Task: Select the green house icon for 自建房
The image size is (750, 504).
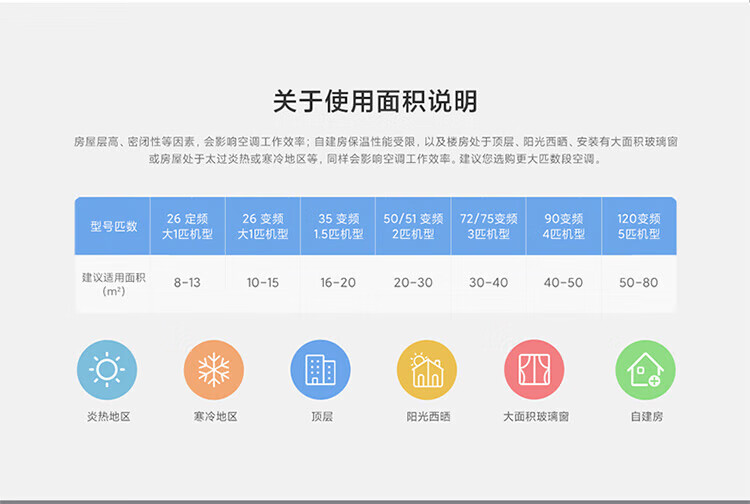Action: (644, 370)
